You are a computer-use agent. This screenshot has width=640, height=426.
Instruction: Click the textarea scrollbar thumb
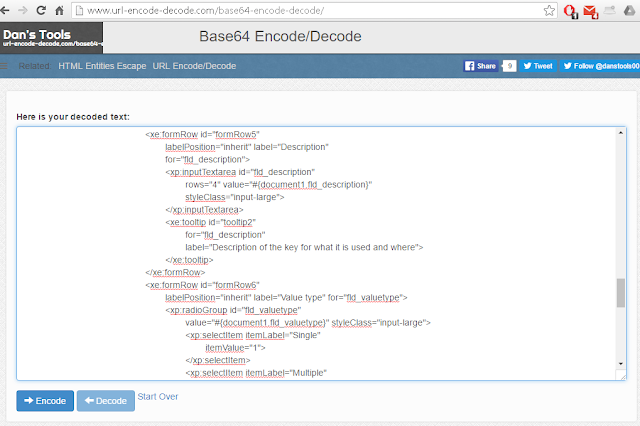[x=621, y=293]
